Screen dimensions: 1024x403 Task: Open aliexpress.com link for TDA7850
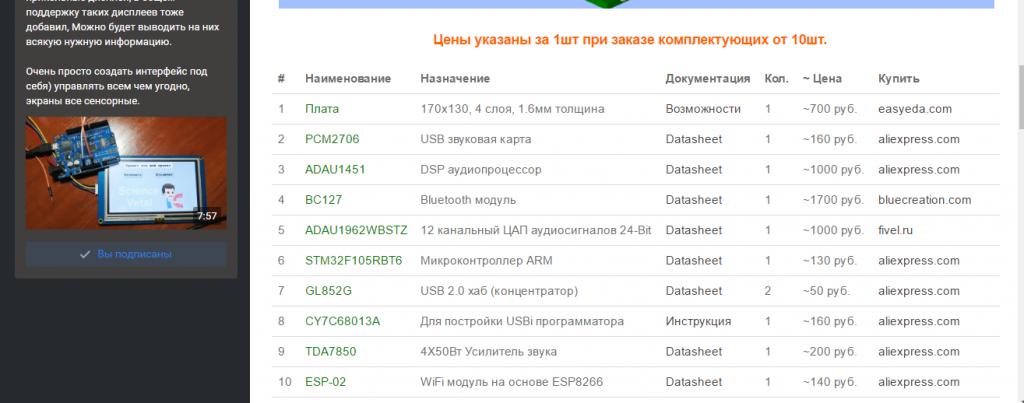point(919,352)
